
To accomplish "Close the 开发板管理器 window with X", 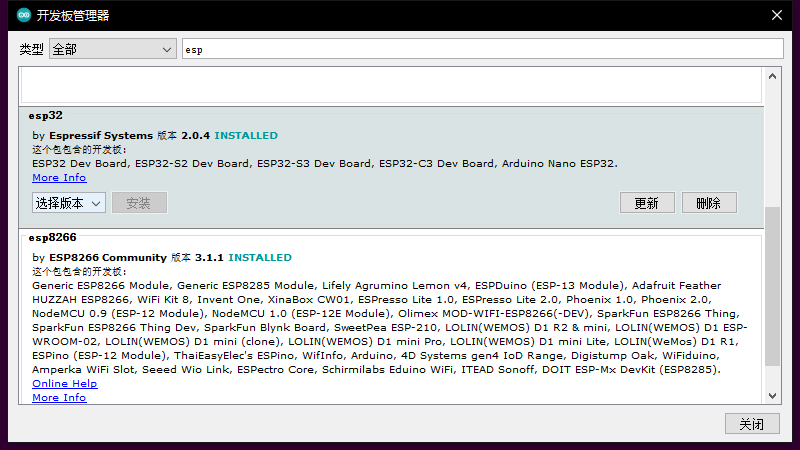I will (777, 15).
